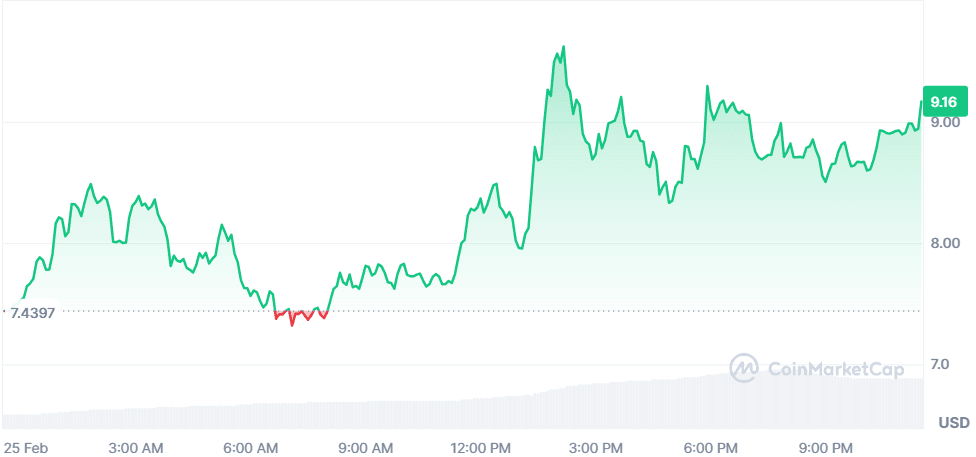Select the 8.00 y-axis price label
The height and width of the screenshot is (457, 976).
(945, 243)
